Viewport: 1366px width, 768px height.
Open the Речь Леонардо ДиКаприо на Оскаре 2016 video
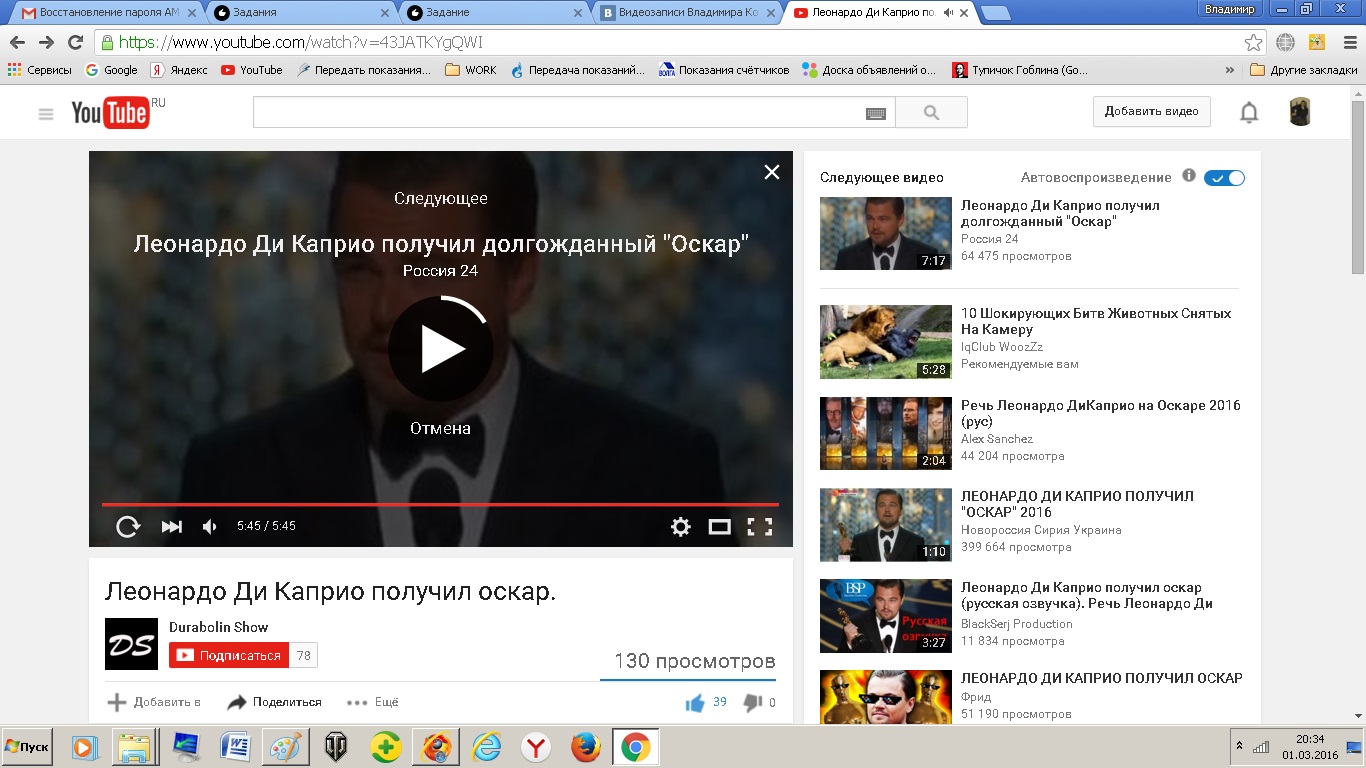click(1100, 413)
